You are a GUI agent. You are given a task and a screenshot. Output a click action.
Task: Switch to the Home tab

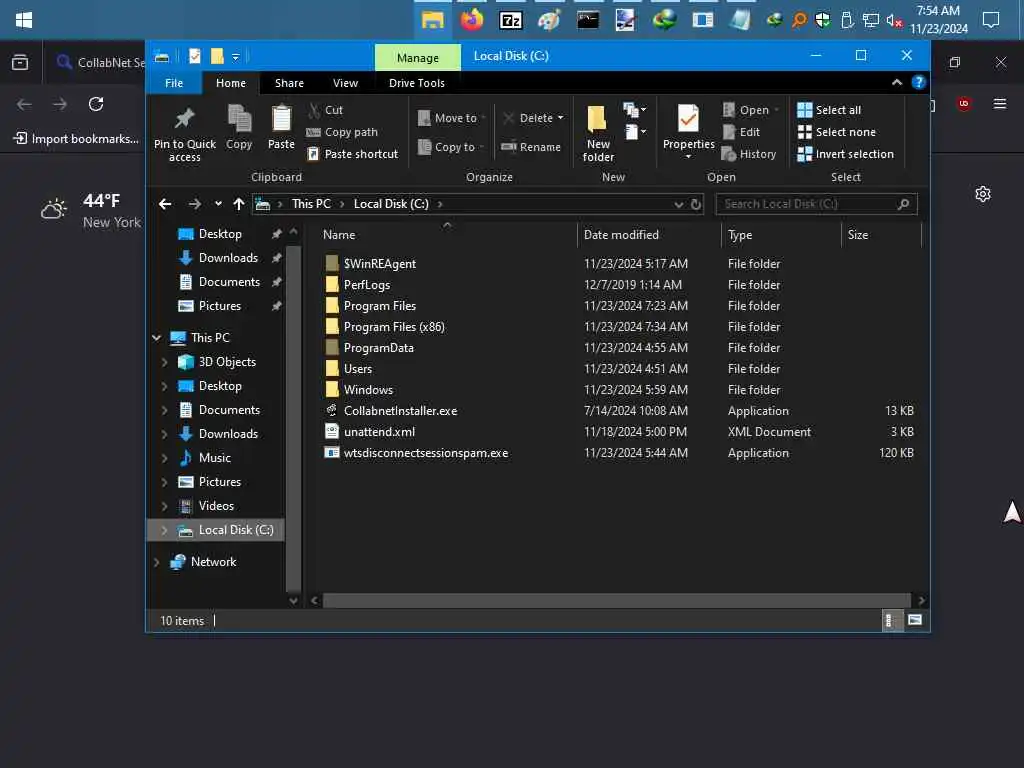click(x=231, y=83)
